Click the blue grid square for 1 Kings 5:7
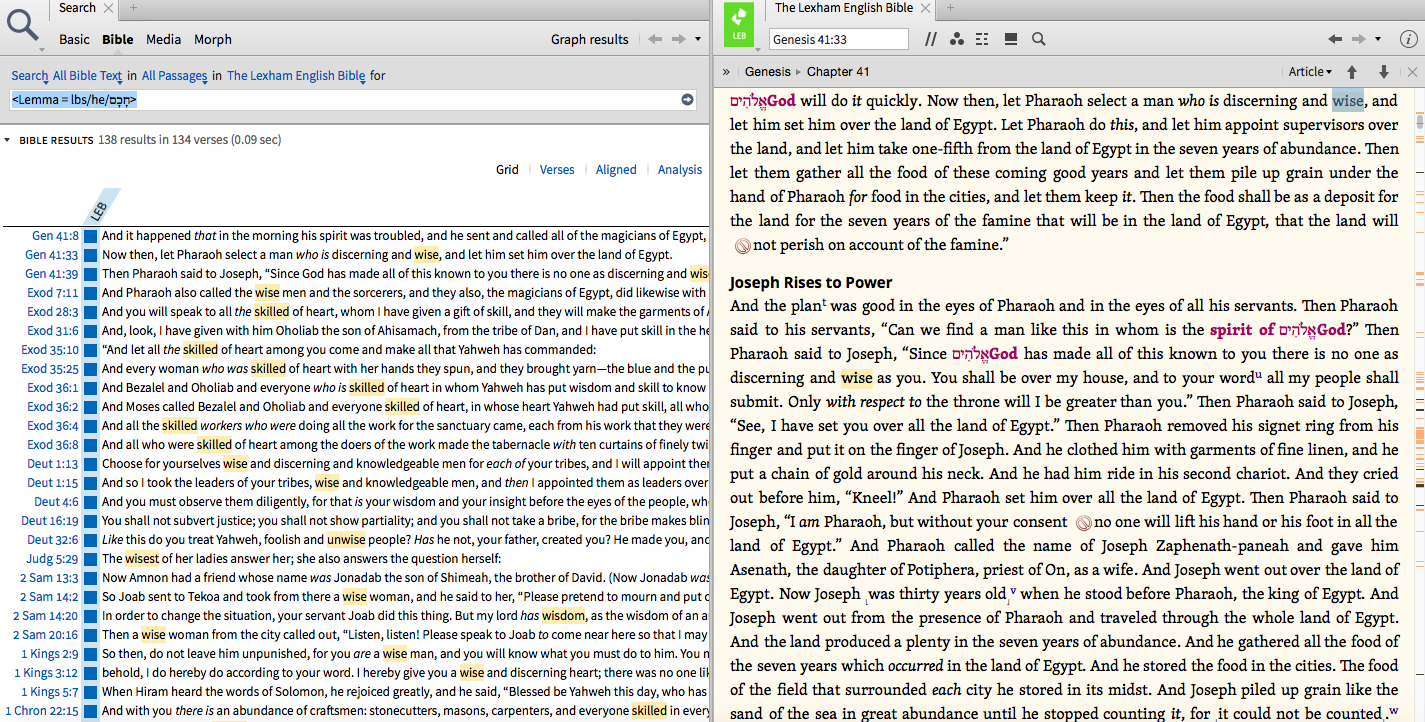1425x722 pixels. [x=90, y=692]
